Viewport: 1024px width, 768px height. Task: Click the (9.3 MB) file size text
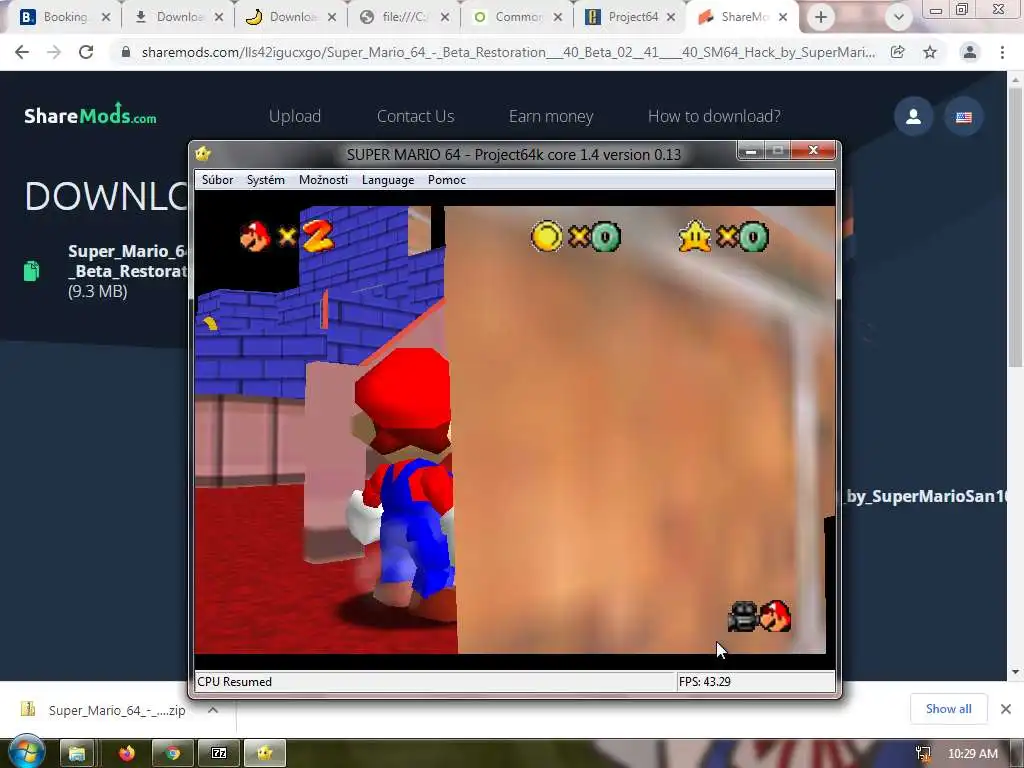[x=97, y=291]
